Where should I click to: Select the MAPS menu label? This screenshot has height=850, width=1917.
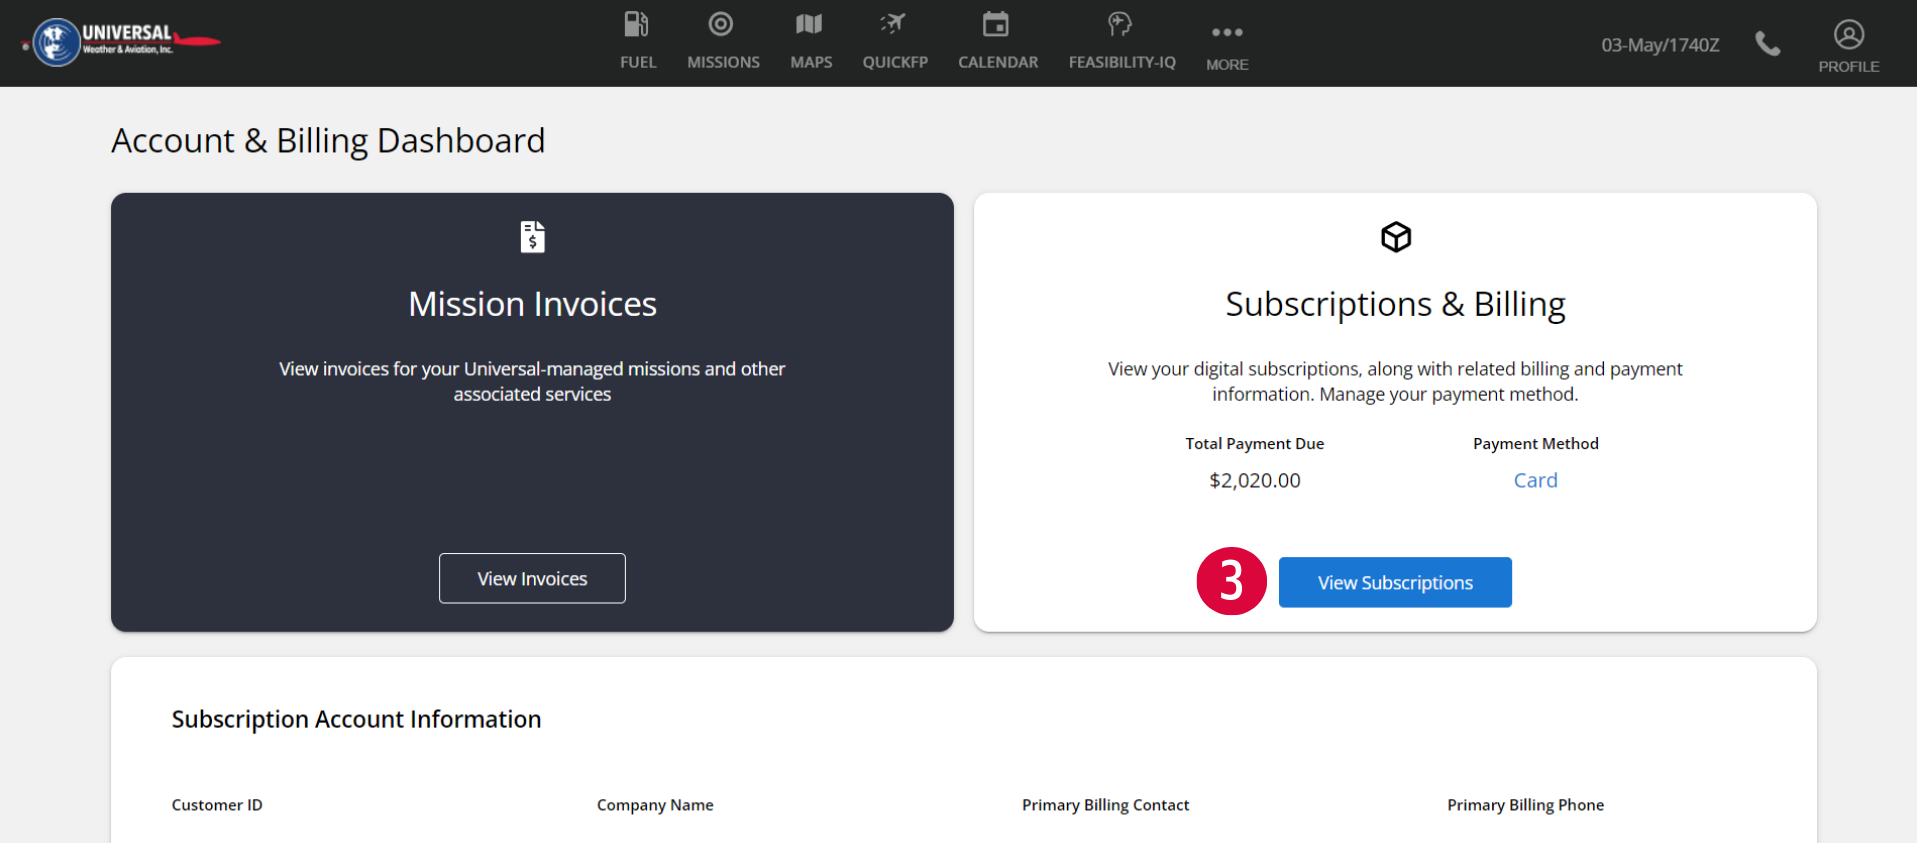coord(811,62)
